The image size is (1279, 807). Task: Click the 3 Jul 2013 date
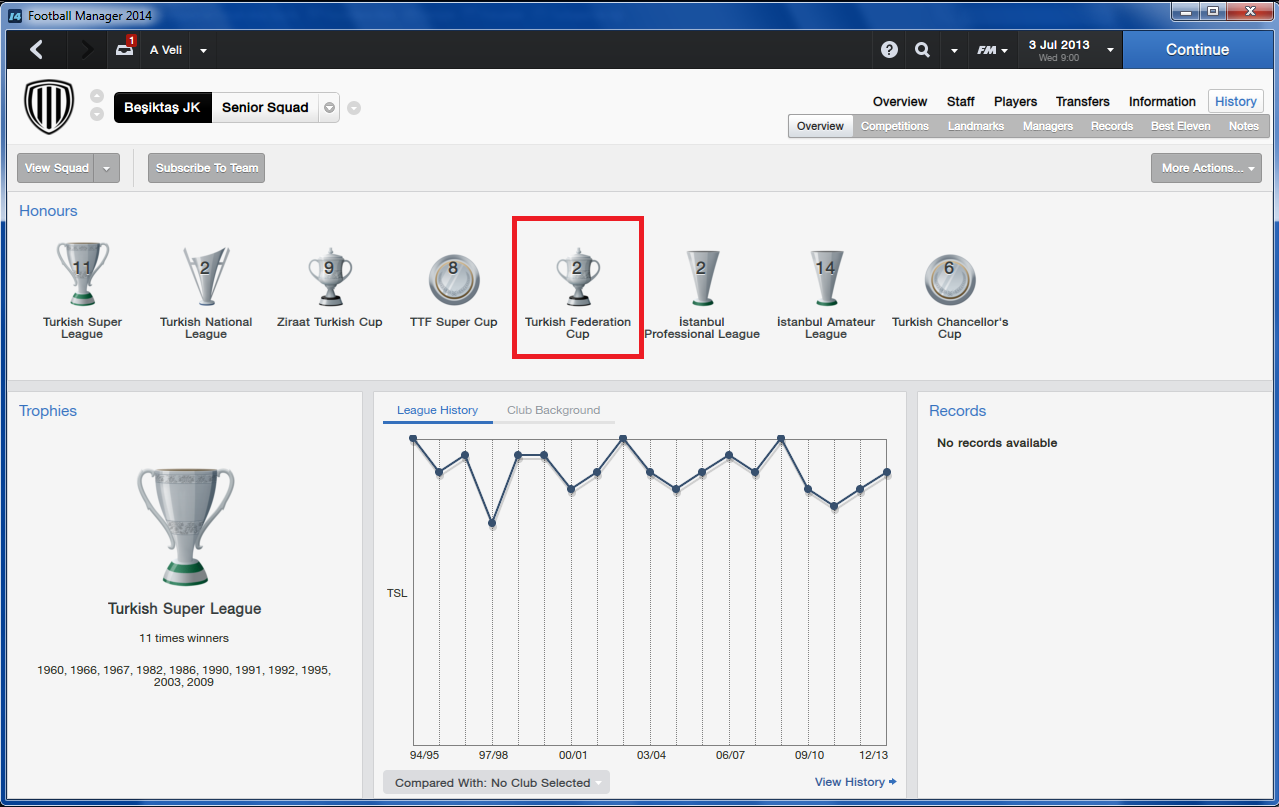click(x=1059, y=45)
